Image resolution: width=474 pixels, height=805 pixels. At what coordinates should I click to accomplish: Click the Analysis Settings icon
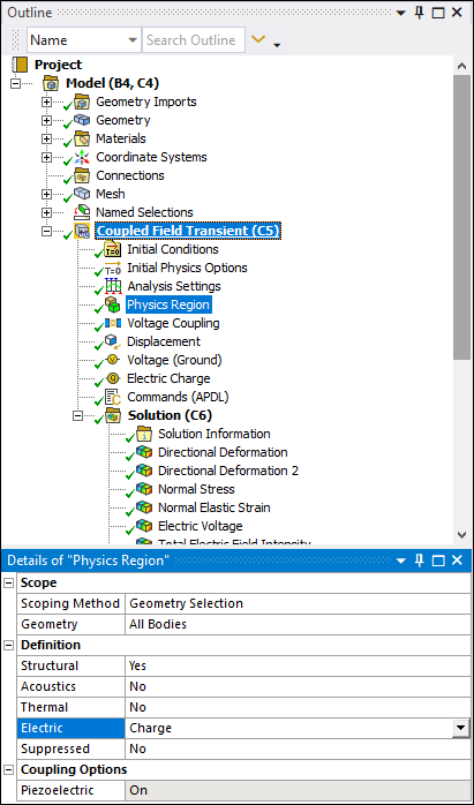coord(112,286)
